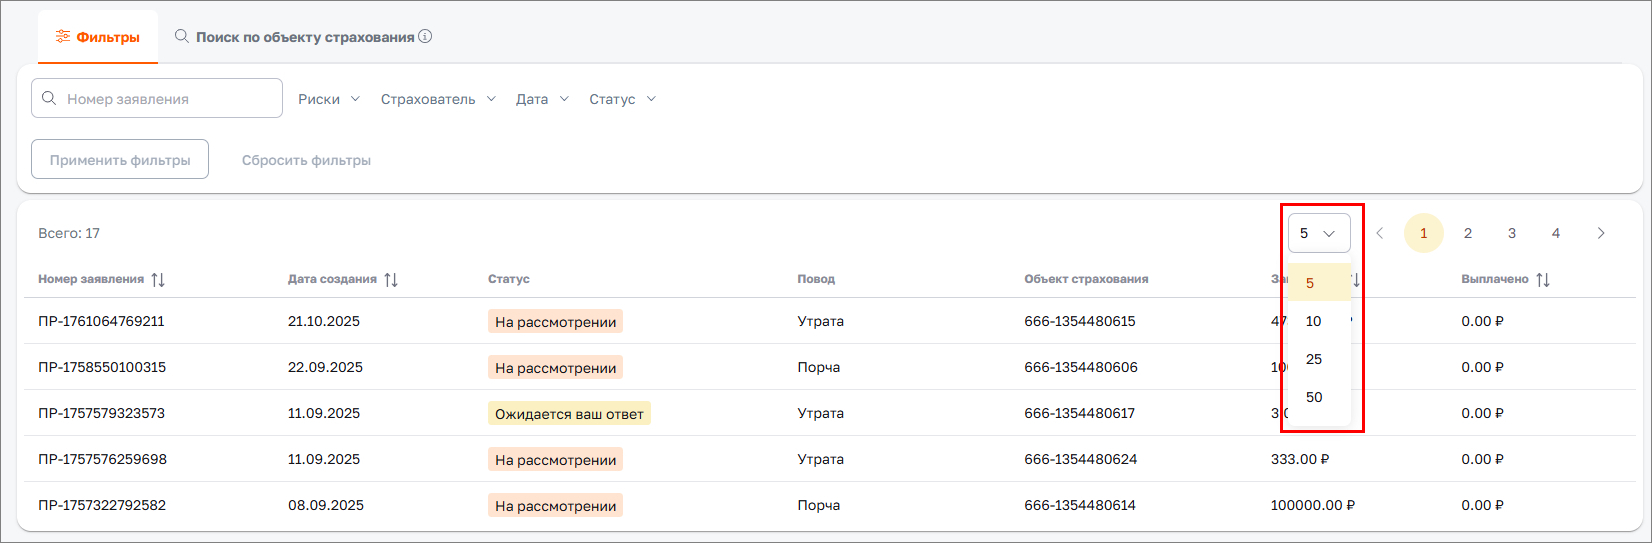Go to page 3 of results

(1512, 233)
